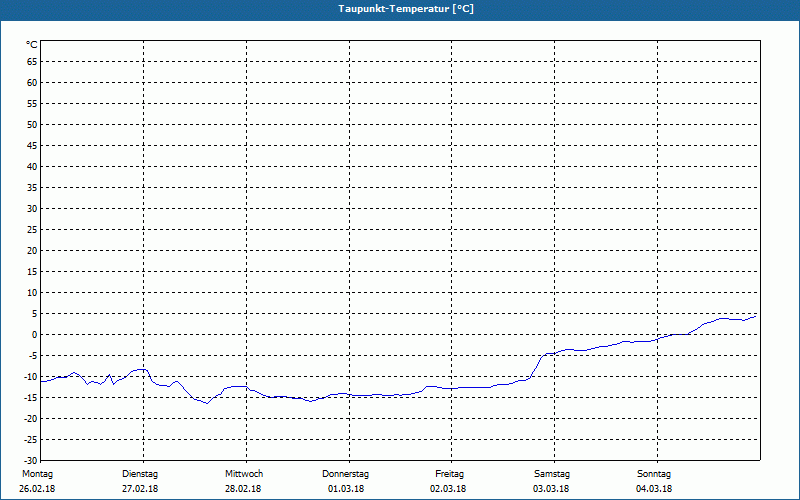800x500 pixels.
Task: Click the 25 axis label
Action: (x=32, y=230)
